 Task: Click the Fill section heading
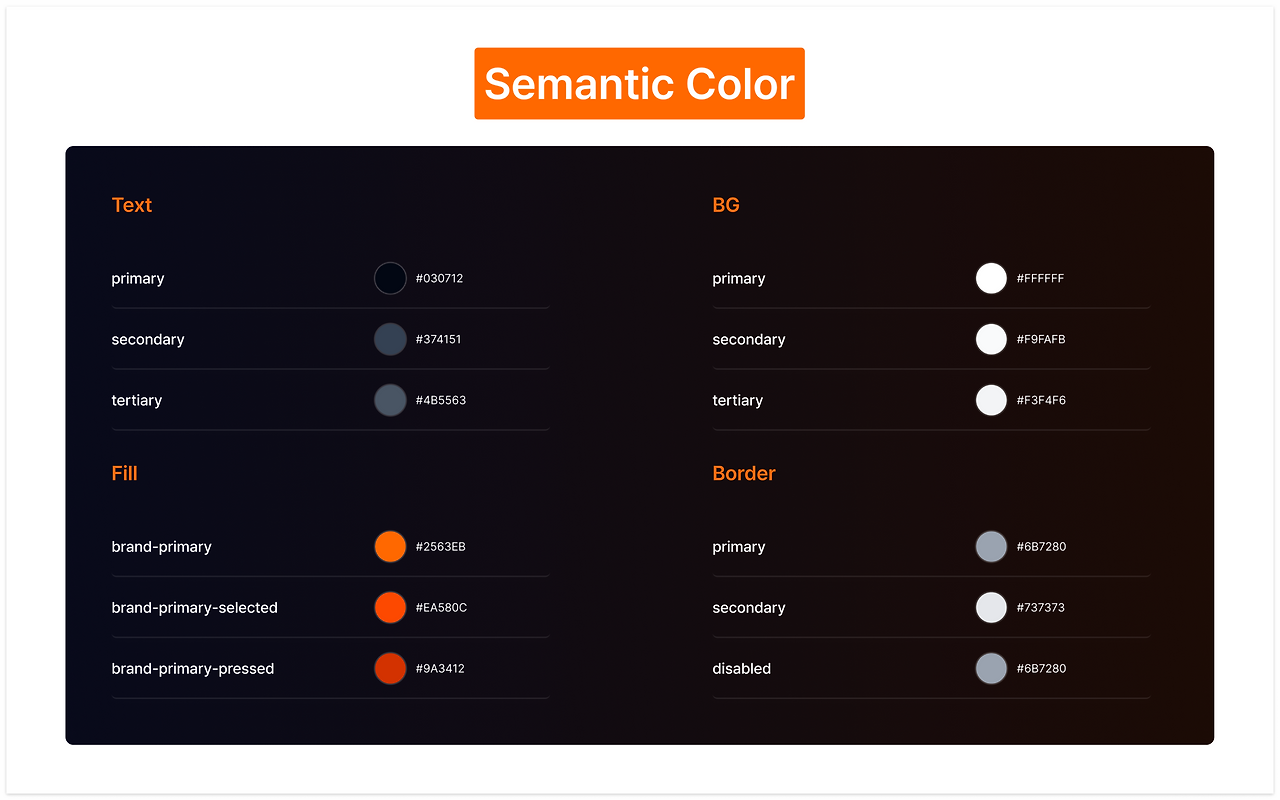(x=125, y=473)
